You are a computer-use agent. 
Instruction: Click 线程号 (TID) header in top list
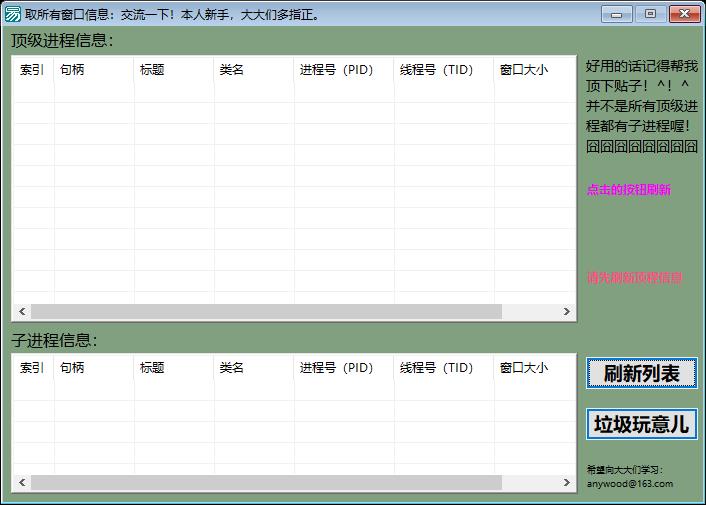click(x=444, y=70)
